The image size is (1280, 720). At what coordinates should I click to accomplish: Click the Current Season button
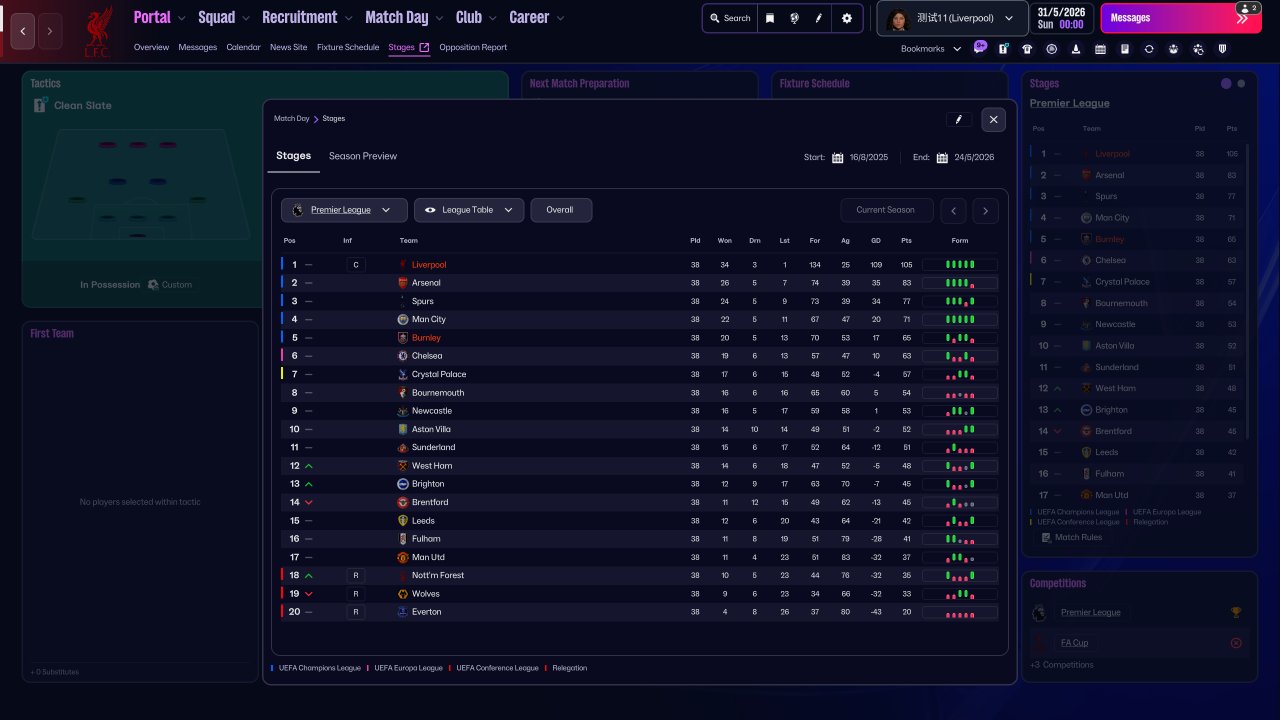click(x=887, y=210)
